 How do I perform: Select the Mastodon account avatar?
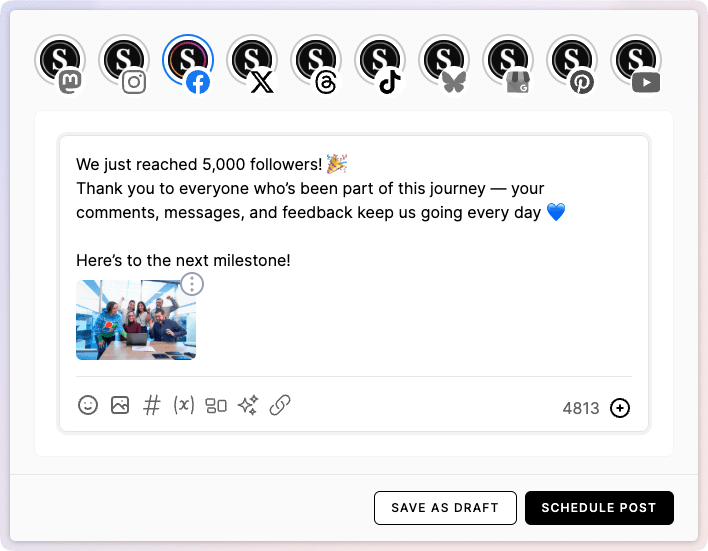(x=60, y=61)
